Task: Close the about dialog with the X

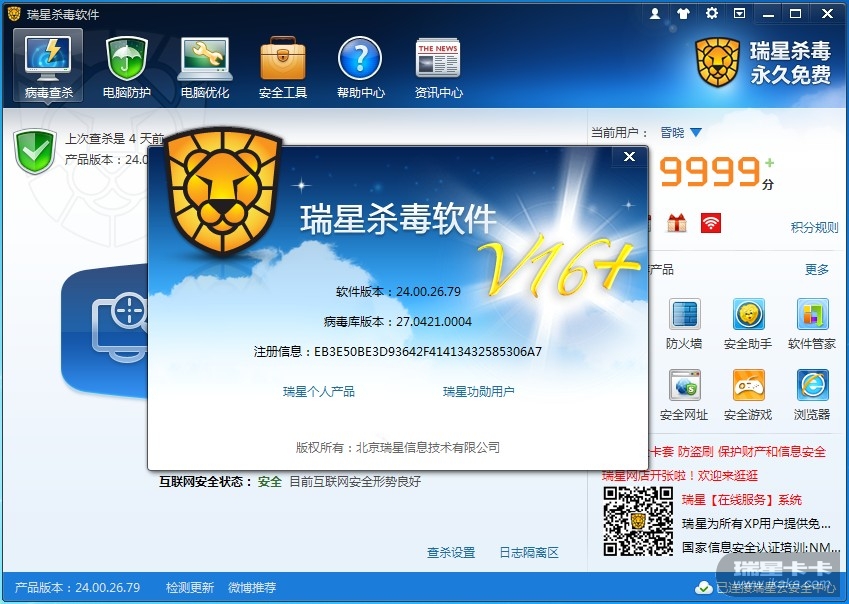Action: pyautogui.click(x=629, y=156)
